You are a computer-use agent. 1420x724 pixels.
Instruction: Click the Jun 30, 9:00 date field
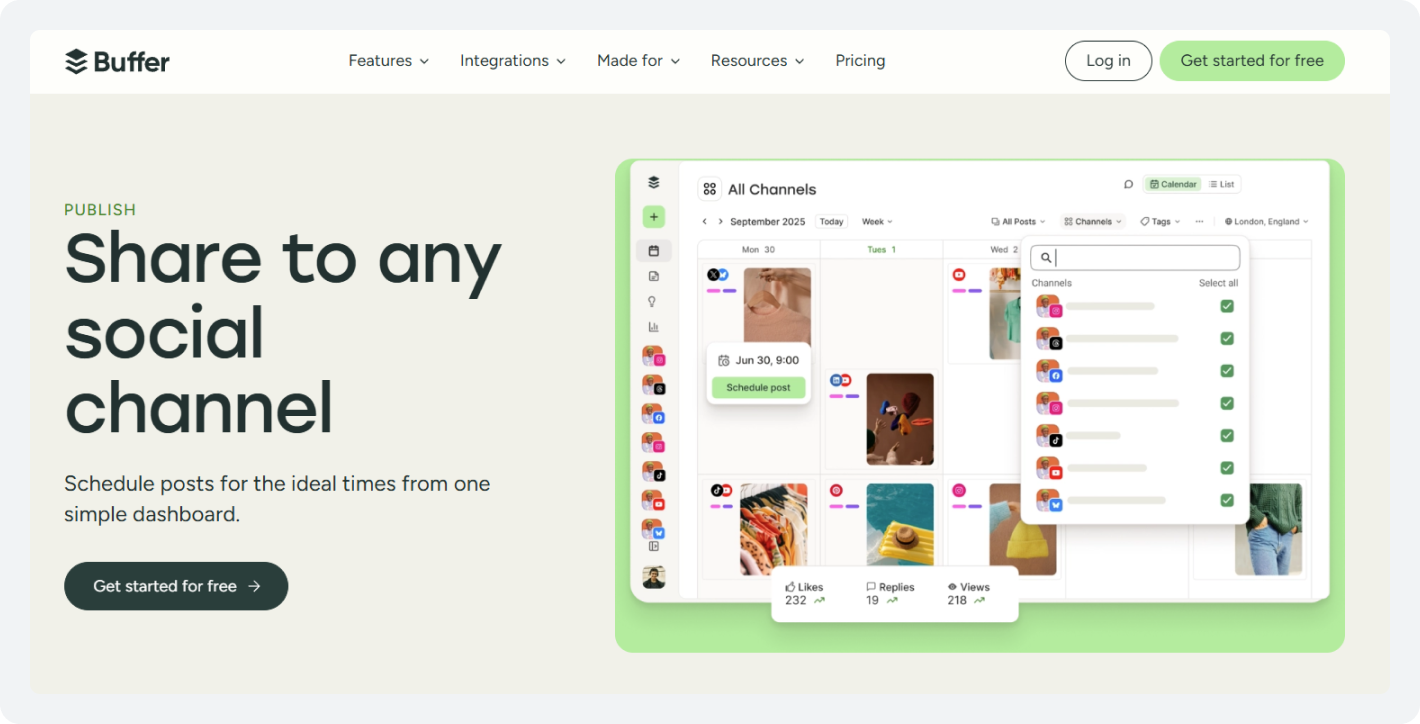758,360
